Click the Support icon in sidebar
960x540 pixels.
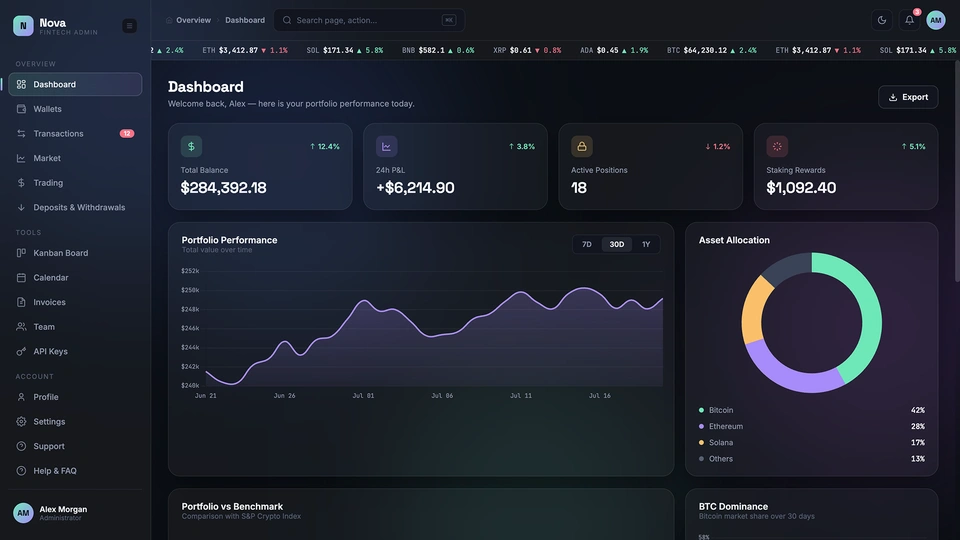[x=21, y=446]
